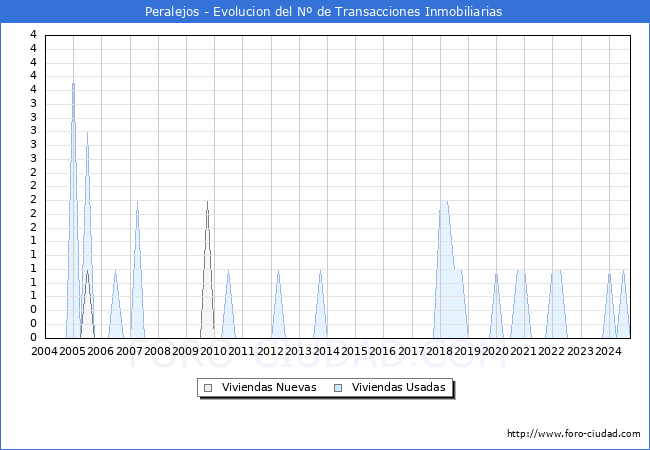
Task: Click the 2014 x-axis label
Action: tap(326, 351)
